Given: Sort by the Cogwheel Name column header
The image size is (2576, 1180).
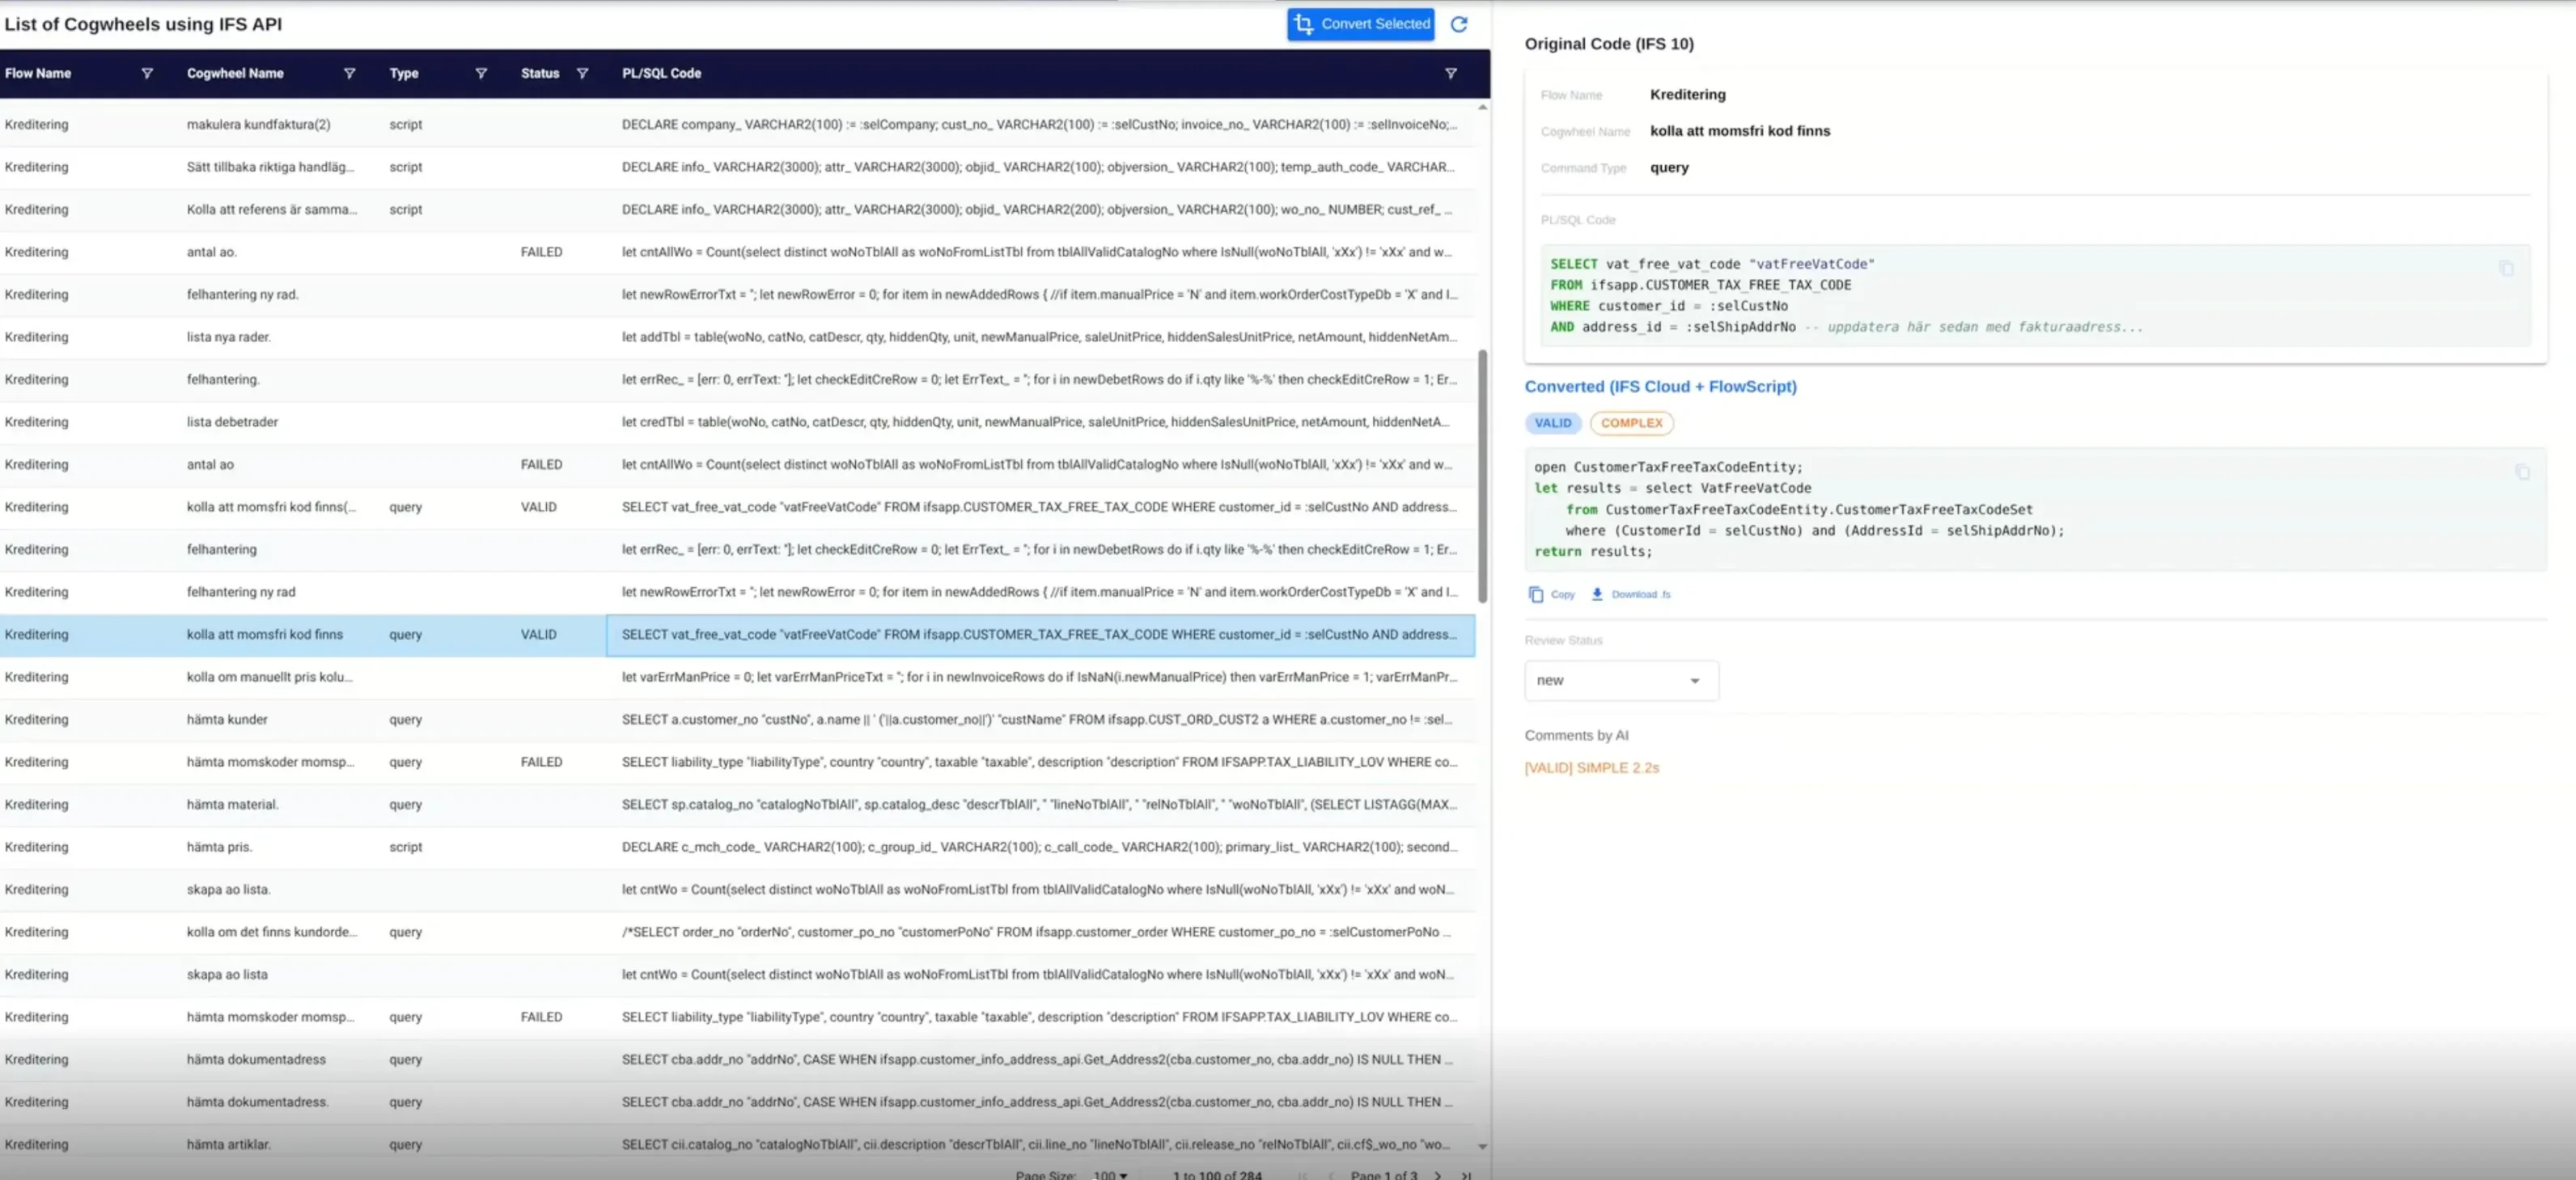Looking at the screenshot, I should tap(235, 73).
